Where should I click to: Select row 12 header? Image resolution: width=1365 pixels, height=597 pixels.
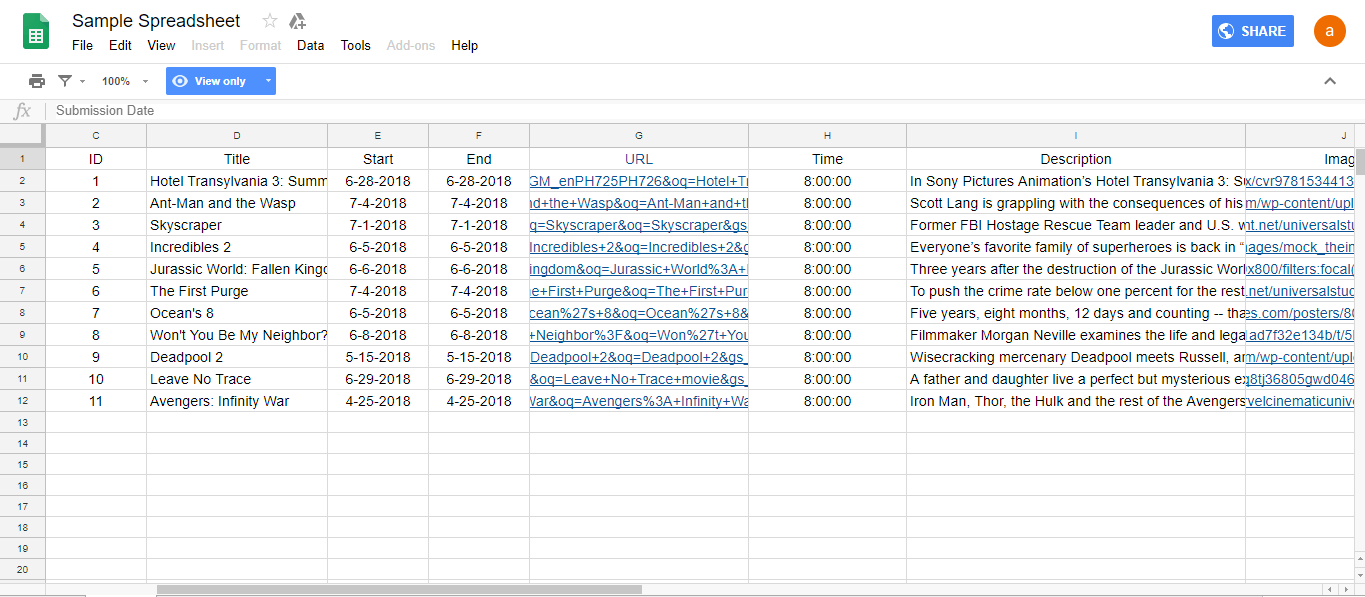[22, 401]
